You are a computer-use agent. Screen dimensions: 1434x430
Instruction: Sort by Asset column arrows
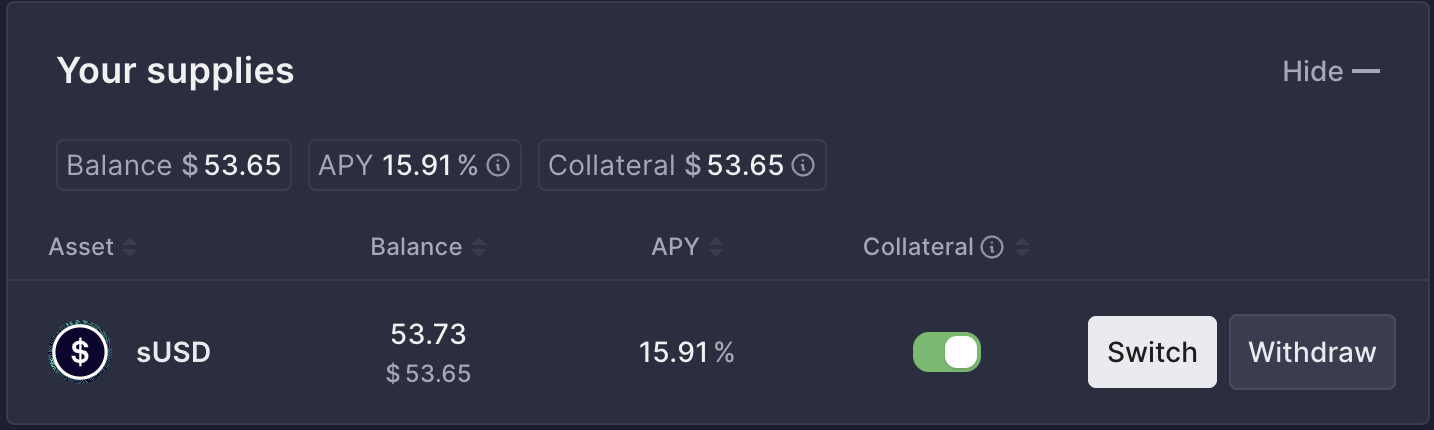tap(129, 247)
